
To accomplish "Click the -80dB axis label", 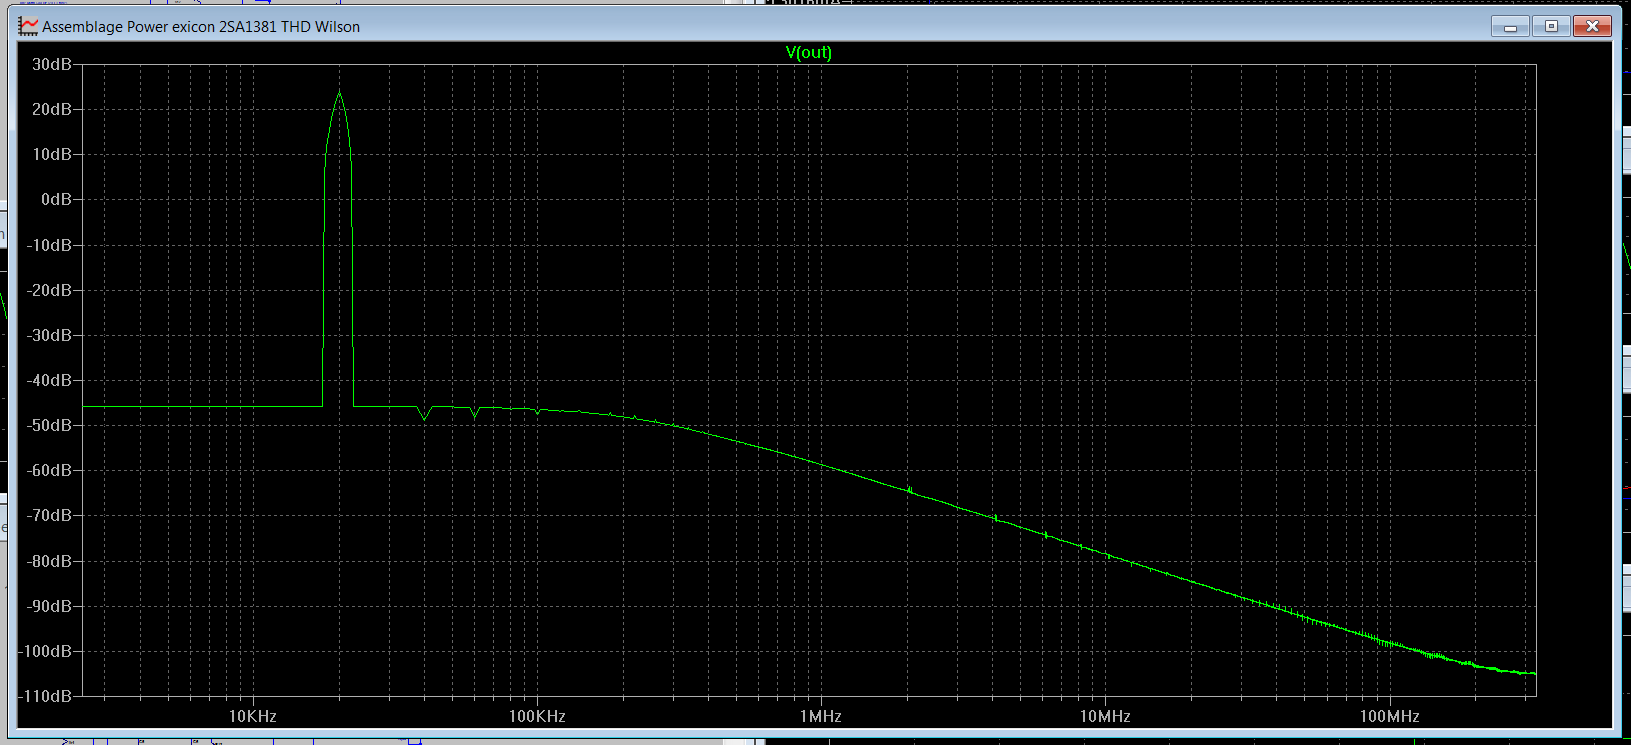I will pos(49,561).
